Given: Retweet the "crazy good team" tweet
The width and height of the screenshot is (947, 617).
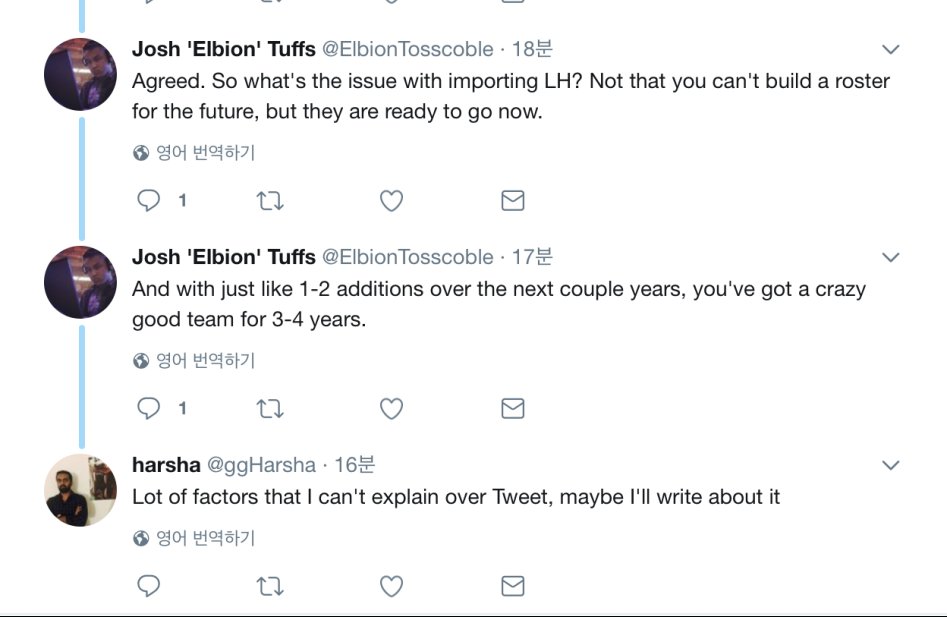Looking at the screenshot, I should tap(270, 408).
